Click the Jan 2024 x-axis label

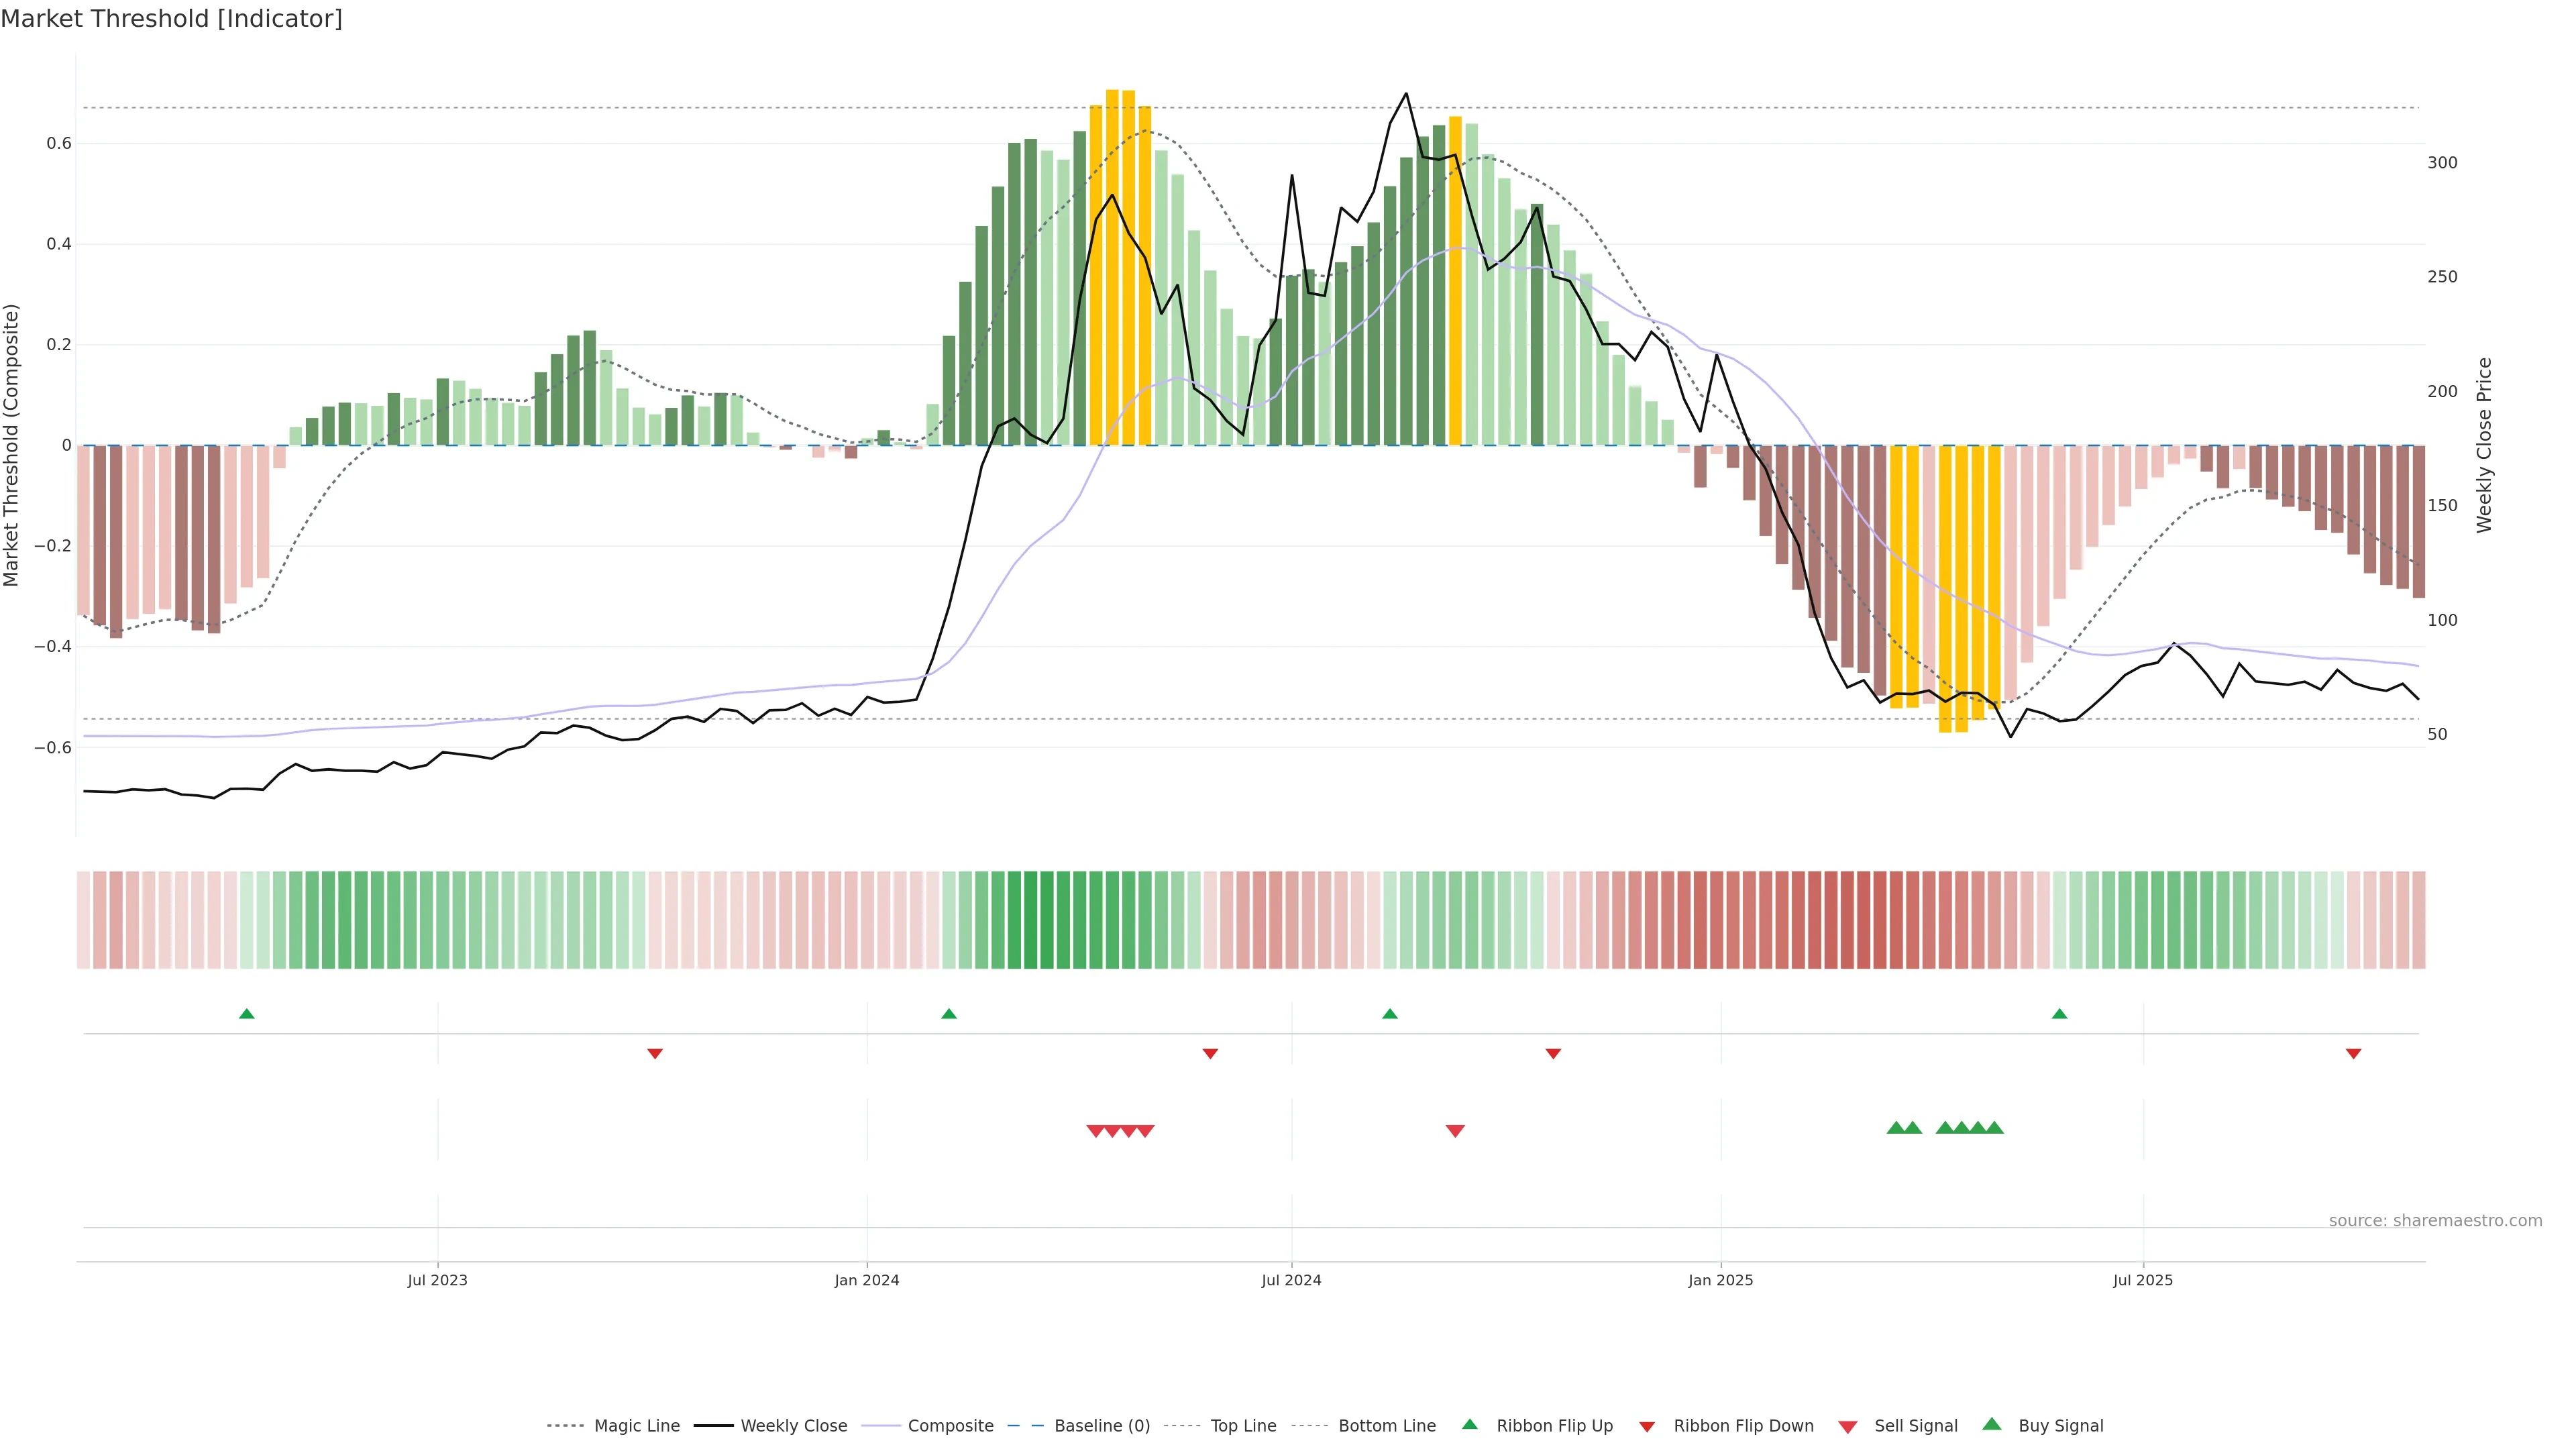(x=867, y=1280)
